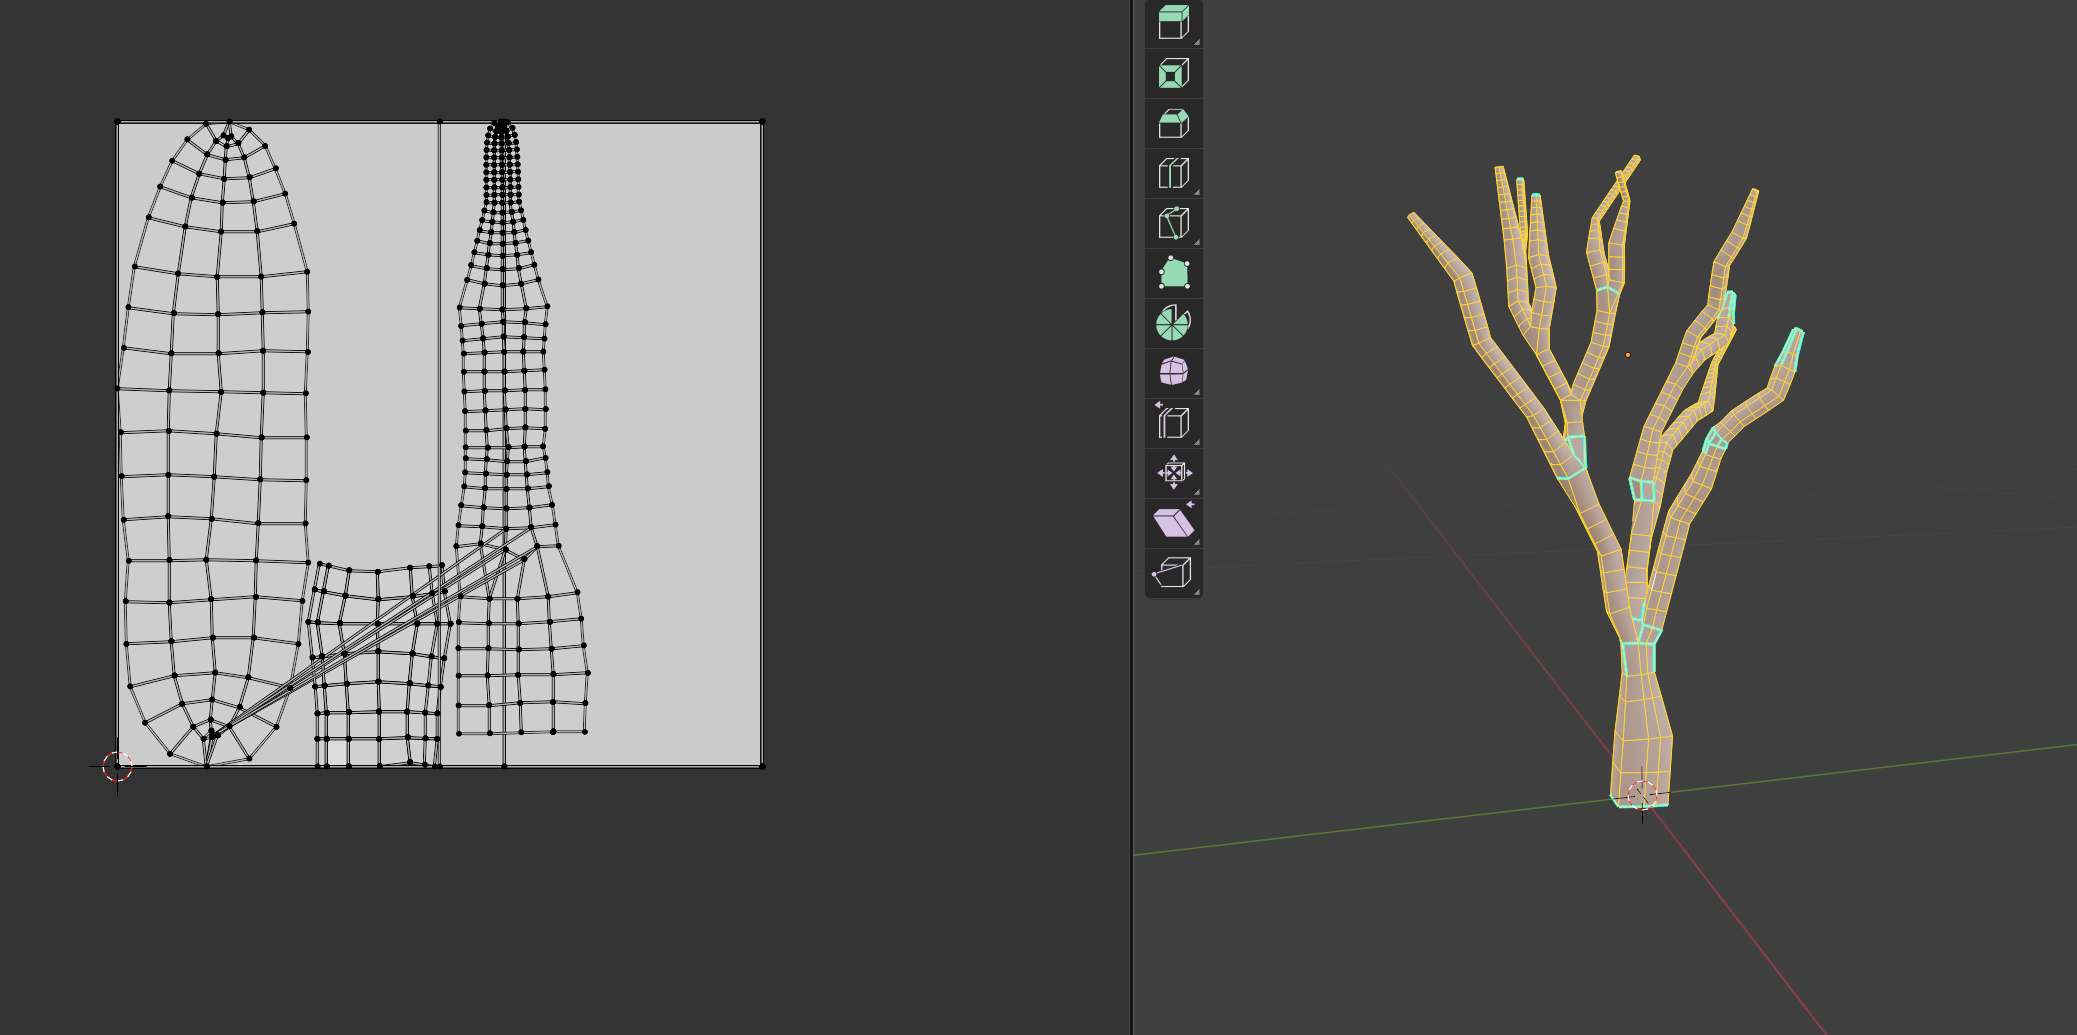
Task: Select the Rip Region tool
Action: tap(1173, 573)
